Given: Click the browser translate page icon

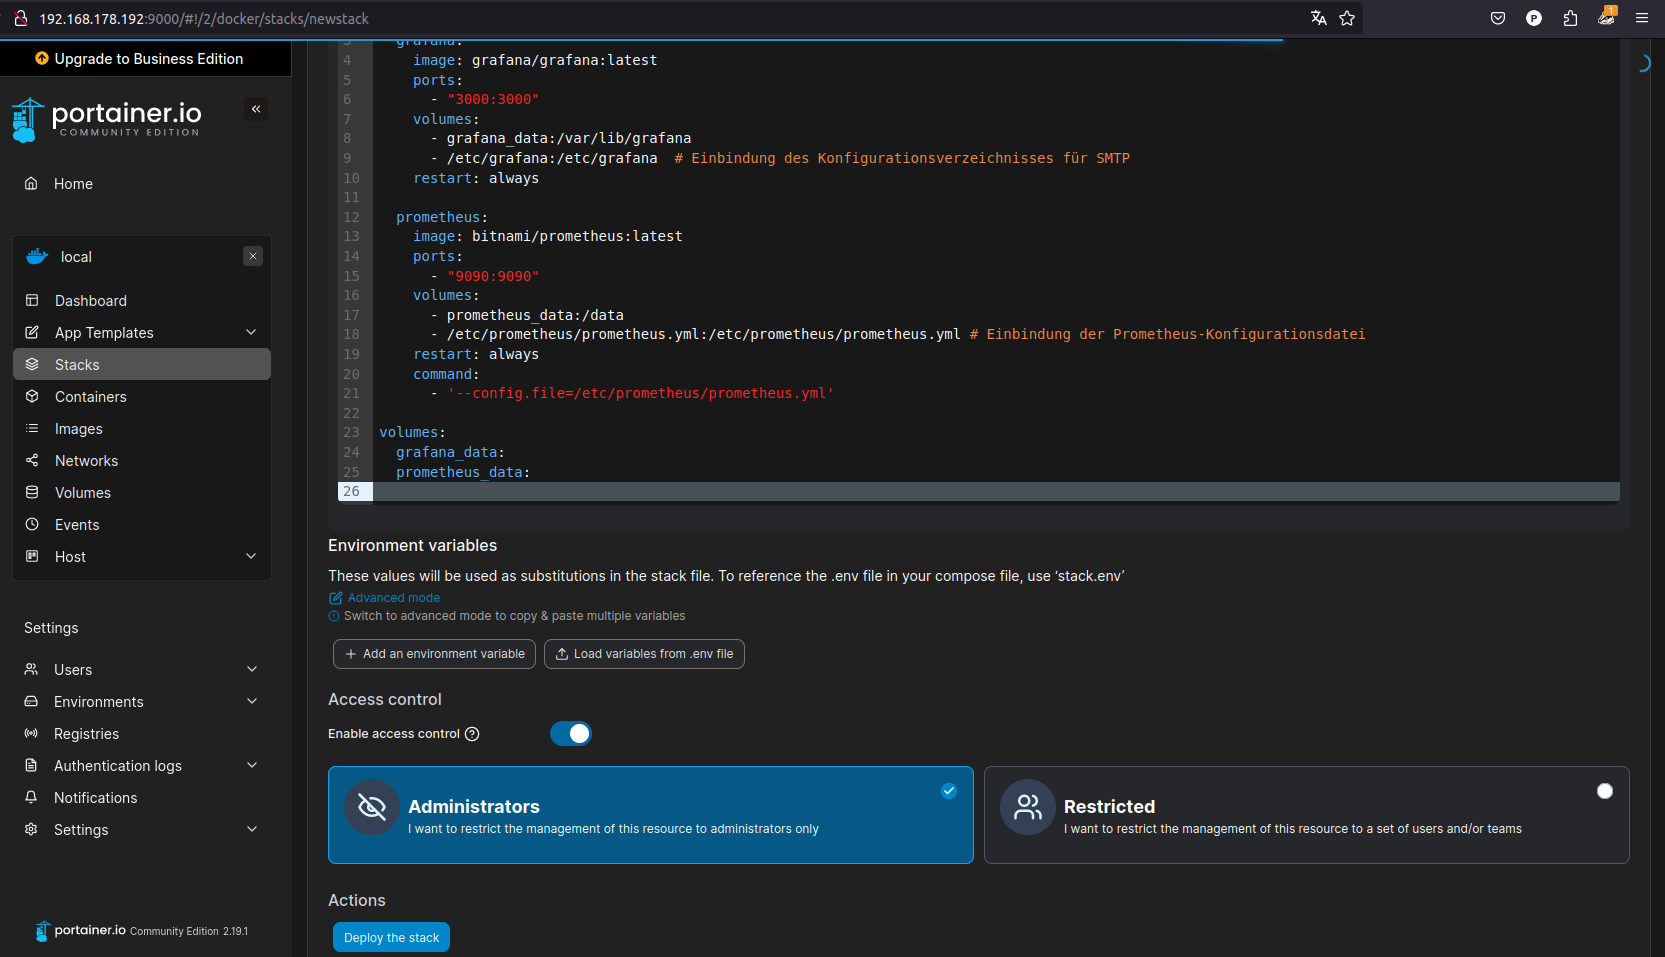Looking at the screenshot, I should click(1318, 18).
